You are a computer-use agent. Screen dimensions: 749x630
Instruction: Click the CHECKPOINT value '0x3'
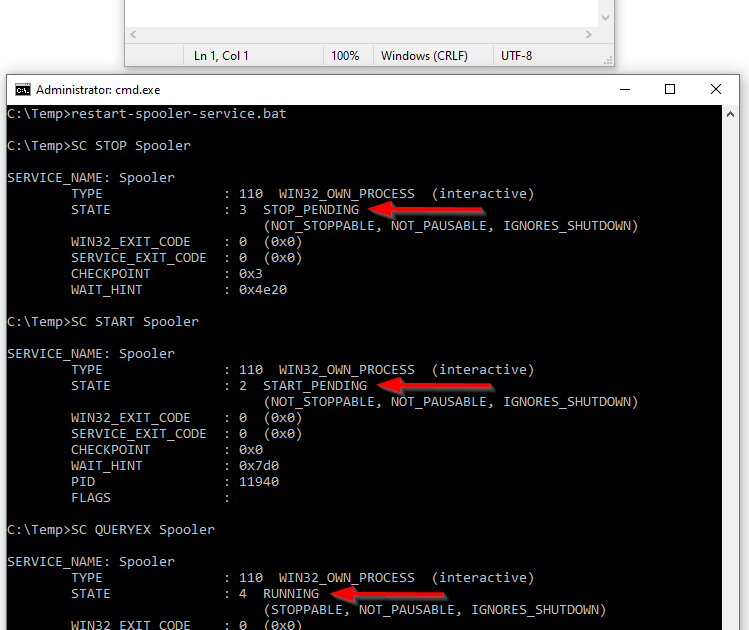point(251,274)
